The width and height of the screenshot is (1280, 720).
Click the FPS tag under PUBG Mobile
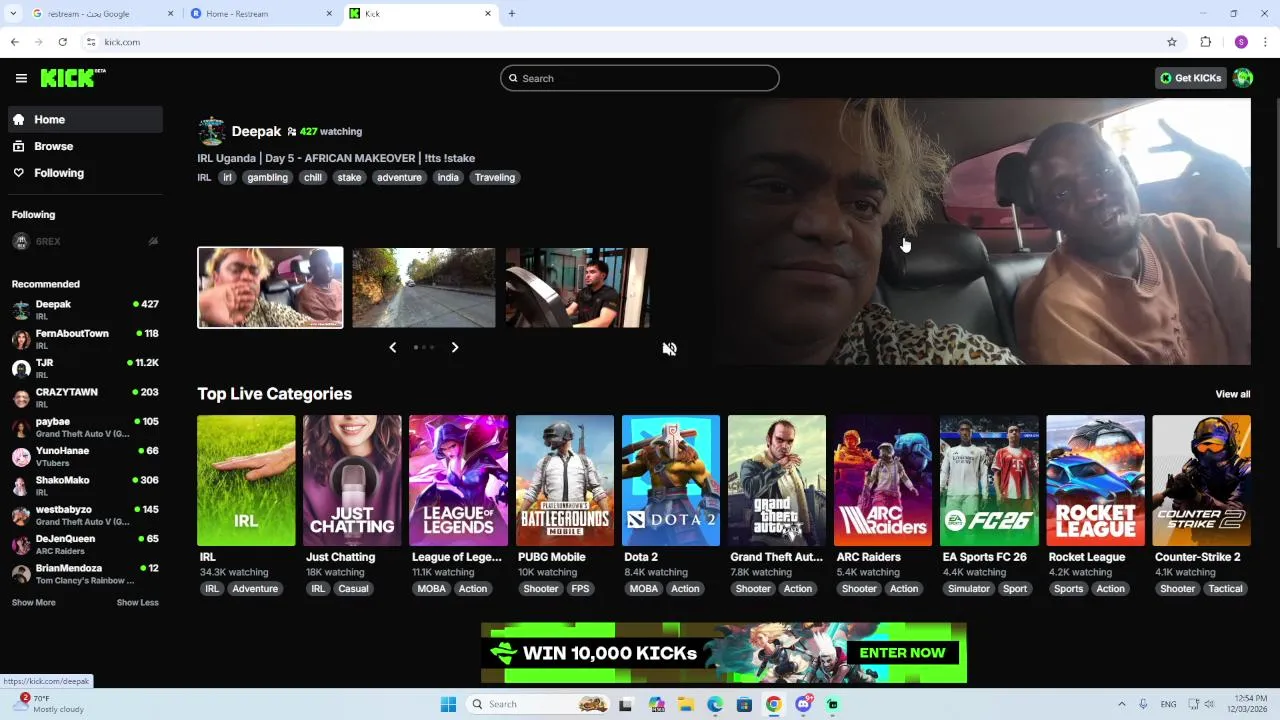point(580,589)
